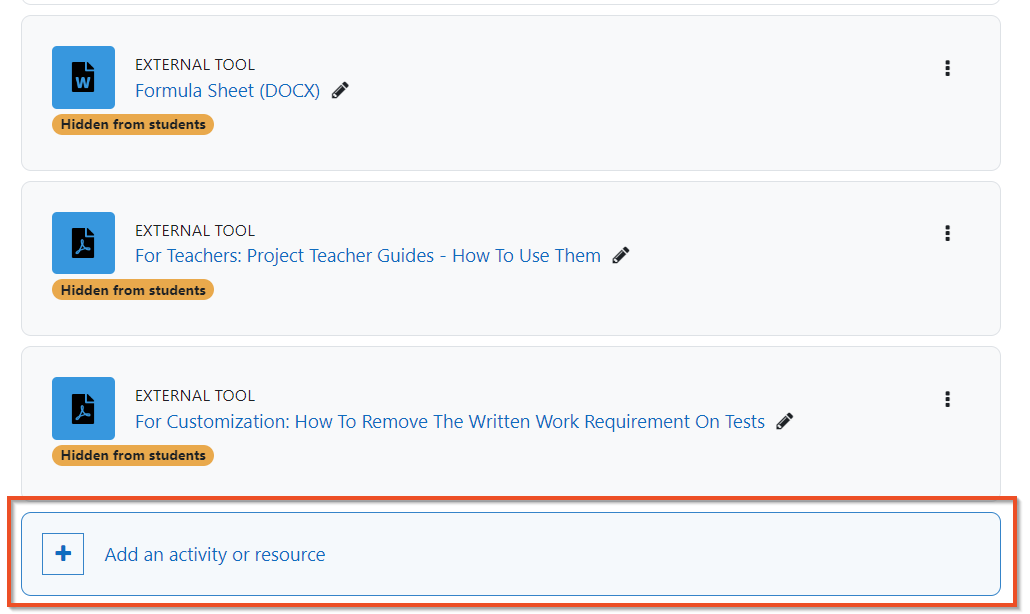This screenshot has height=614, width=1030.
Task: Open the Formula Sheet (DOCX) link
Action: 227,91
